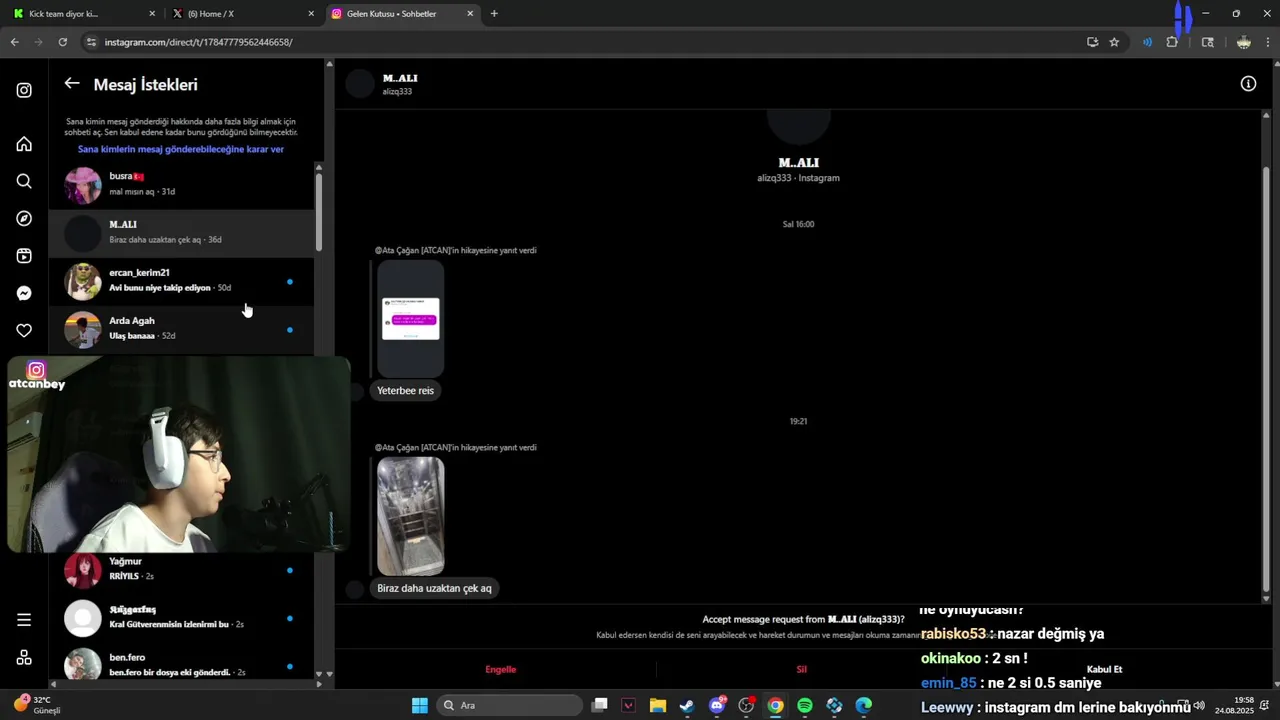Click Sana kimlerin mesaj gönderebileceğine karar ver link
Viewport: 1280px width, 720px height.
[181, 149]
